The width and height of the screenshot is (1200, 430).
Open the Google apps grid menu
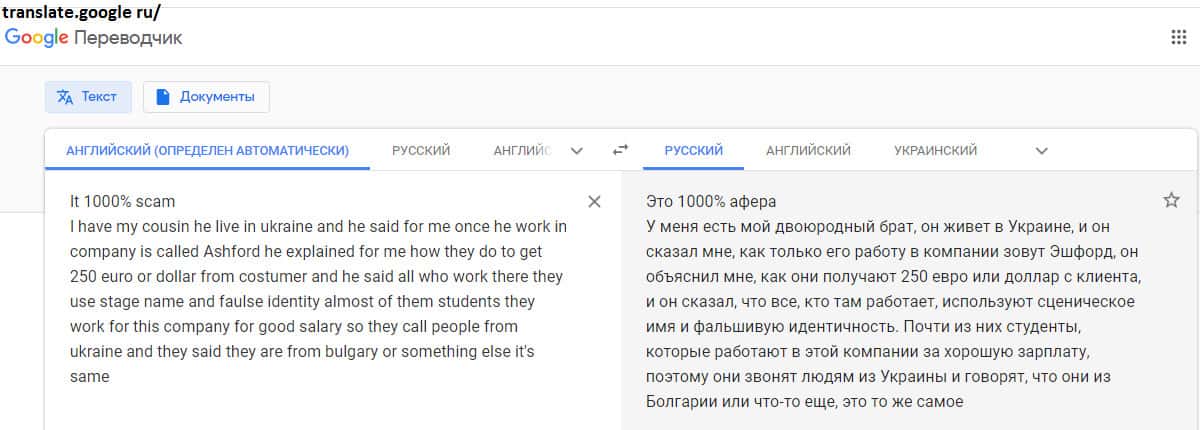[1178, 38]
